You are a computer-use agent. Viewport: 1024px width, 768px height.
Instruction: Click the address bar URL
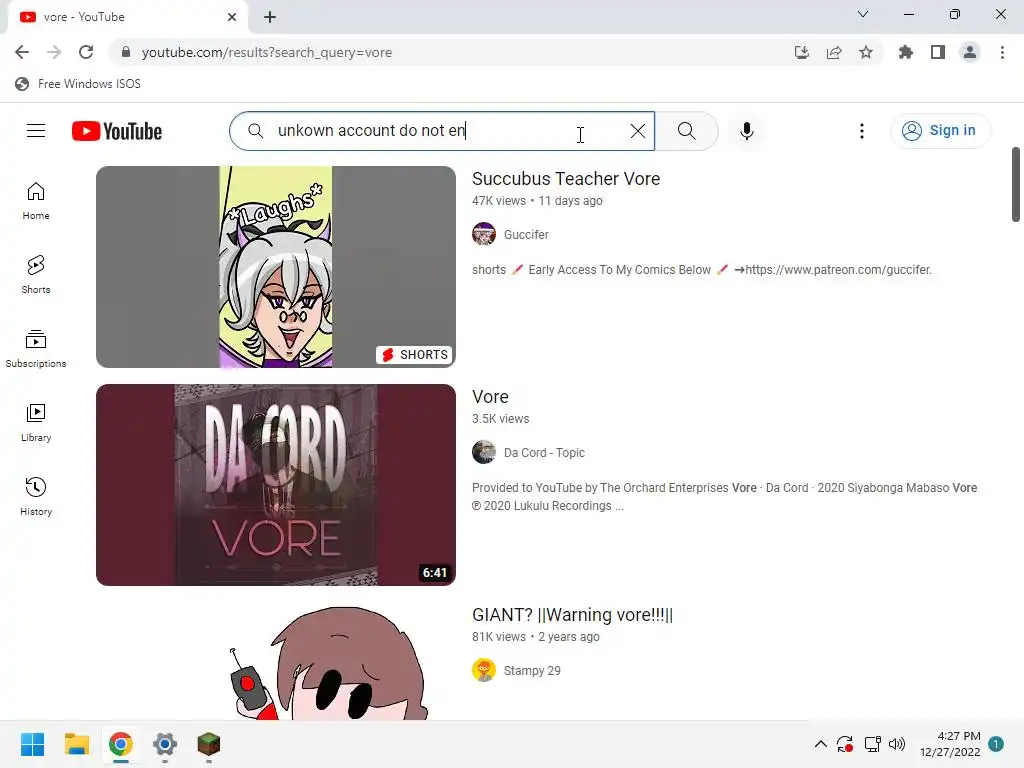click(266, 52)
